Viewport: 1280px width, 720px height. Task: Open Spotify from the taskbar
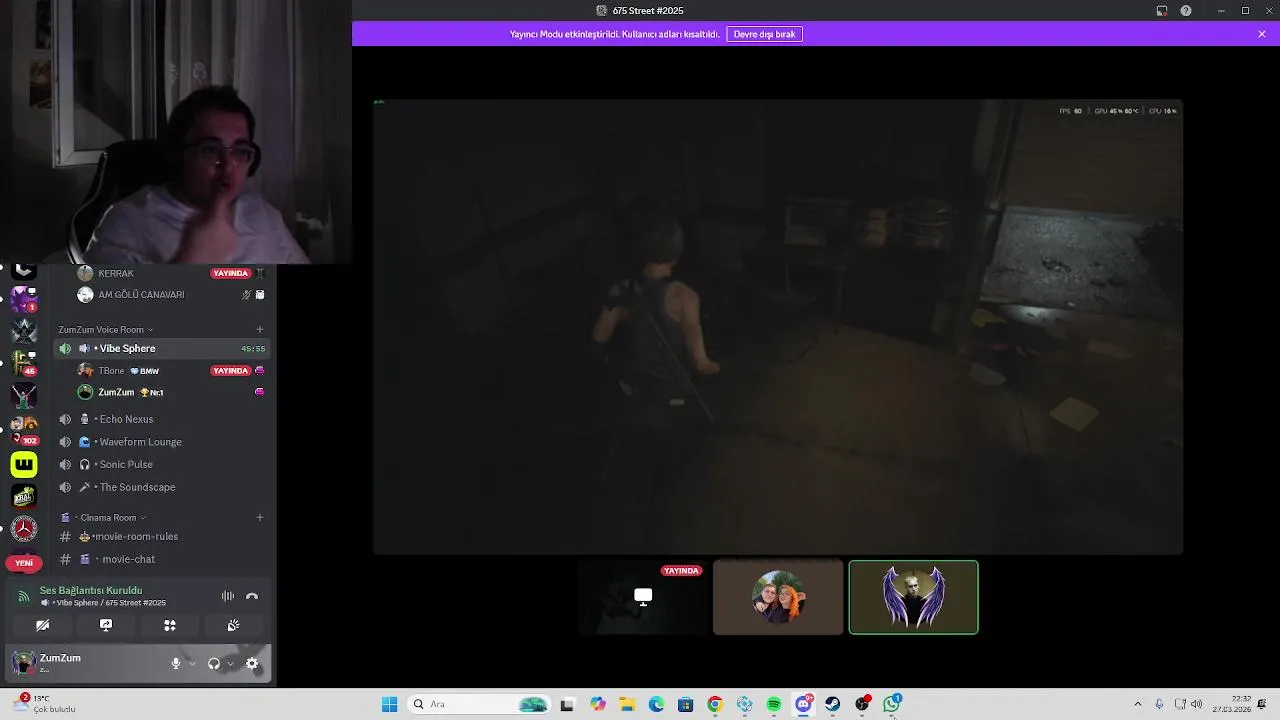point(774,704)
